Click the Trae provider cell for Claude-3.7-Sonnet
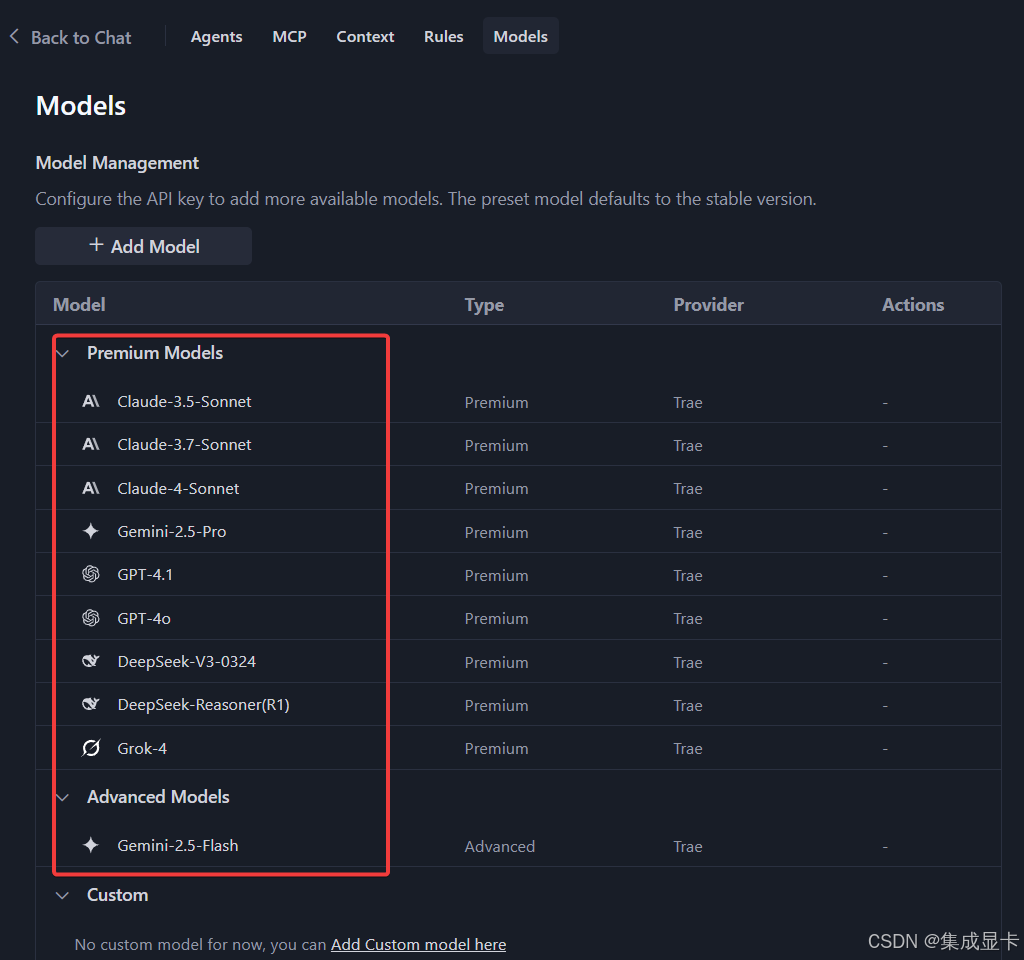Screen dimensions: 1024x960 pyautogui.click(x=688, y=445)
